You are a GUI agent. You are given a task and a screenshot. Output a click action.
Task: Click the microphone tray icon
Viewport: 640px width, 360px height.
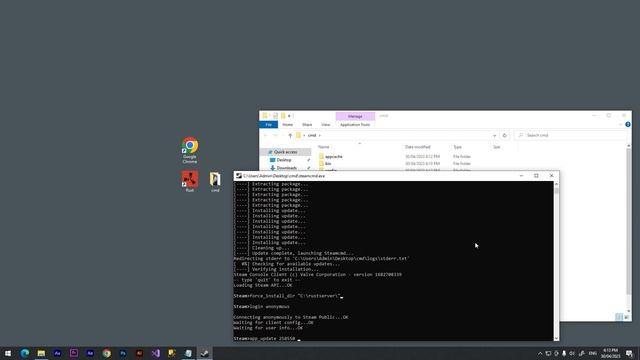(564, 353)
